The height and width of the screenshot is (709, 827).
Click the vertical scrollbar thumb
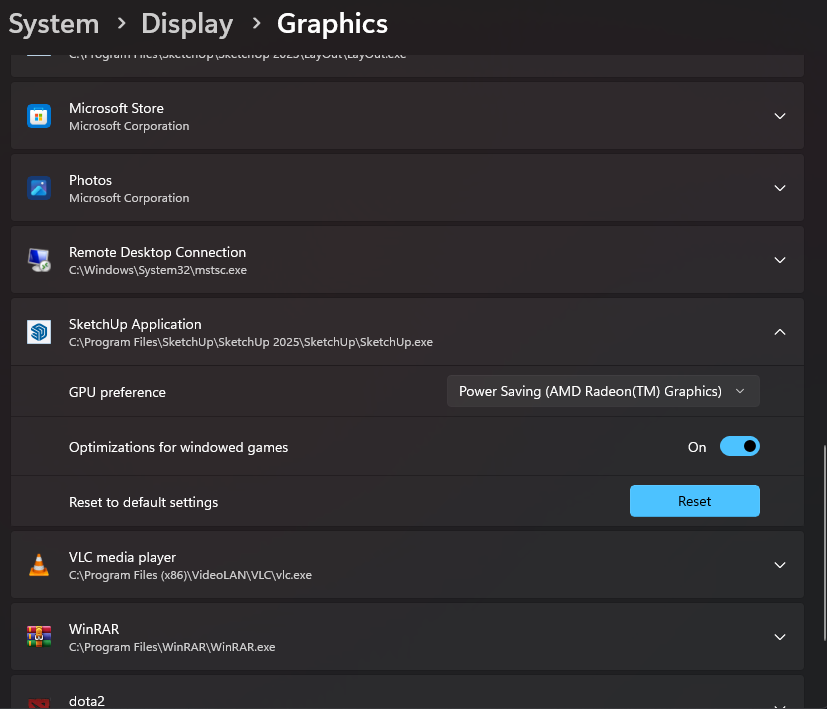[x=824, y=543]
